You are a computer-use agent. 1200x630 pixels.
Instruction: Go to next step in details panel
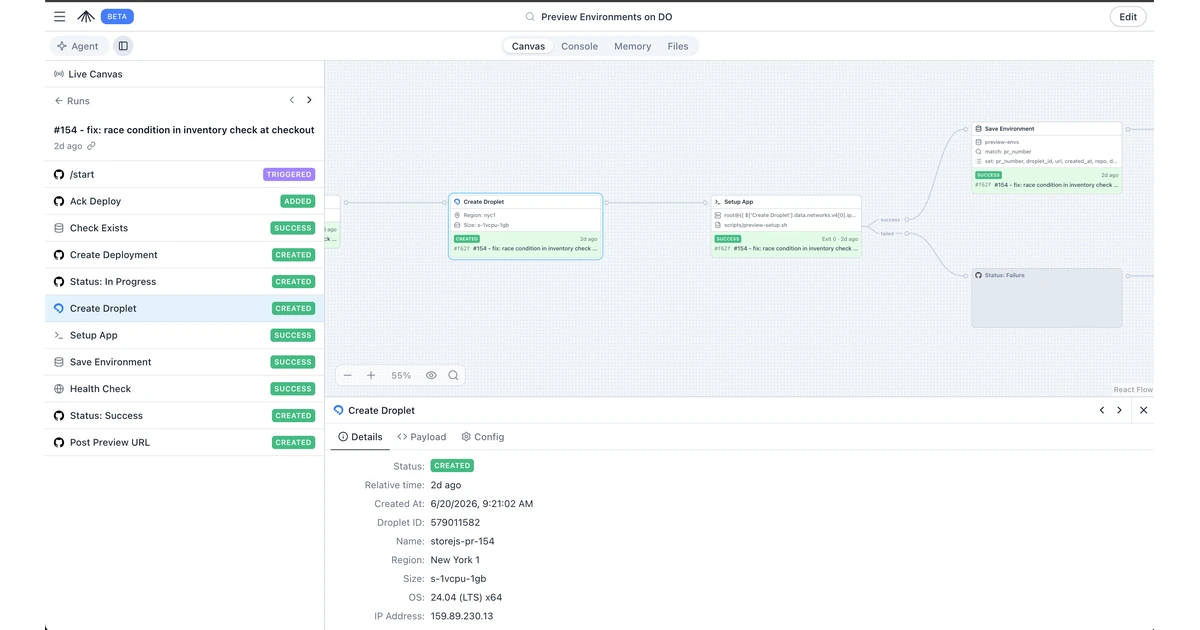coord(1119,410)
